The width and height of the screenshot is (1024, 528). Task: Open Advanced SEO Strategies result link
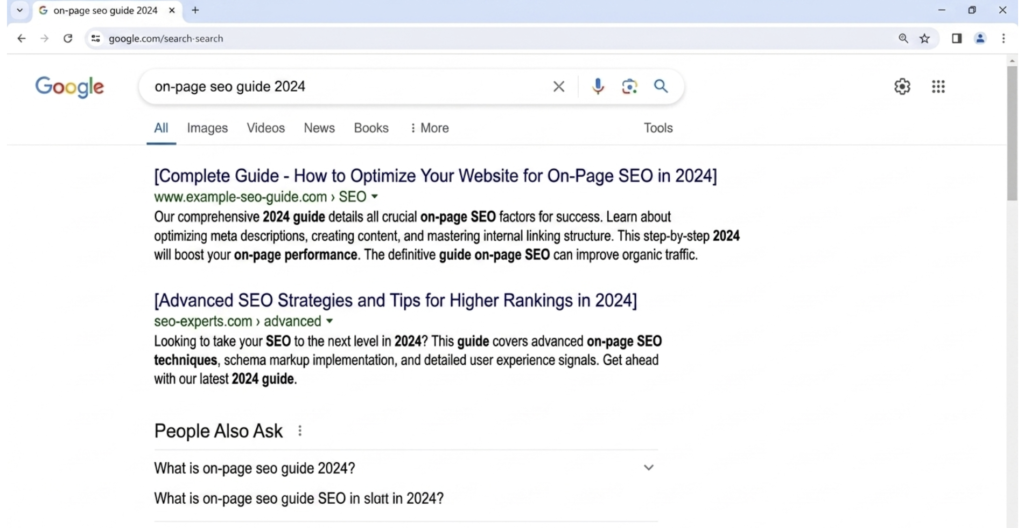(x=396, y=301)
